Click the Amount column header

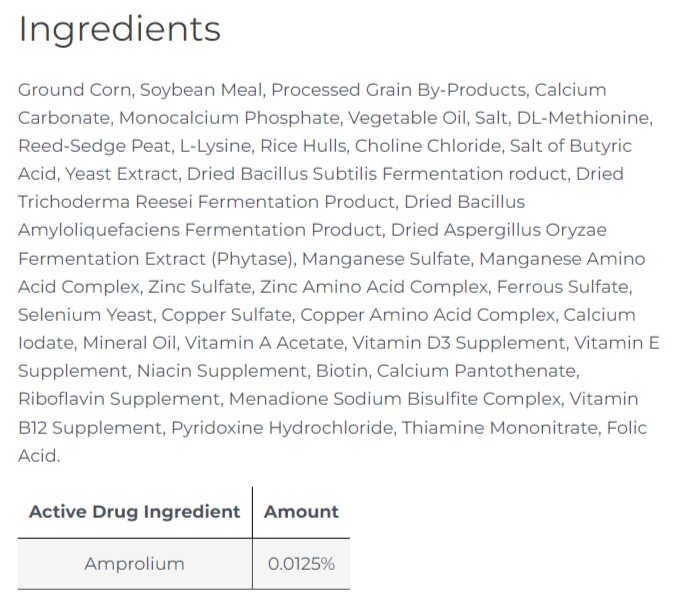301,512
